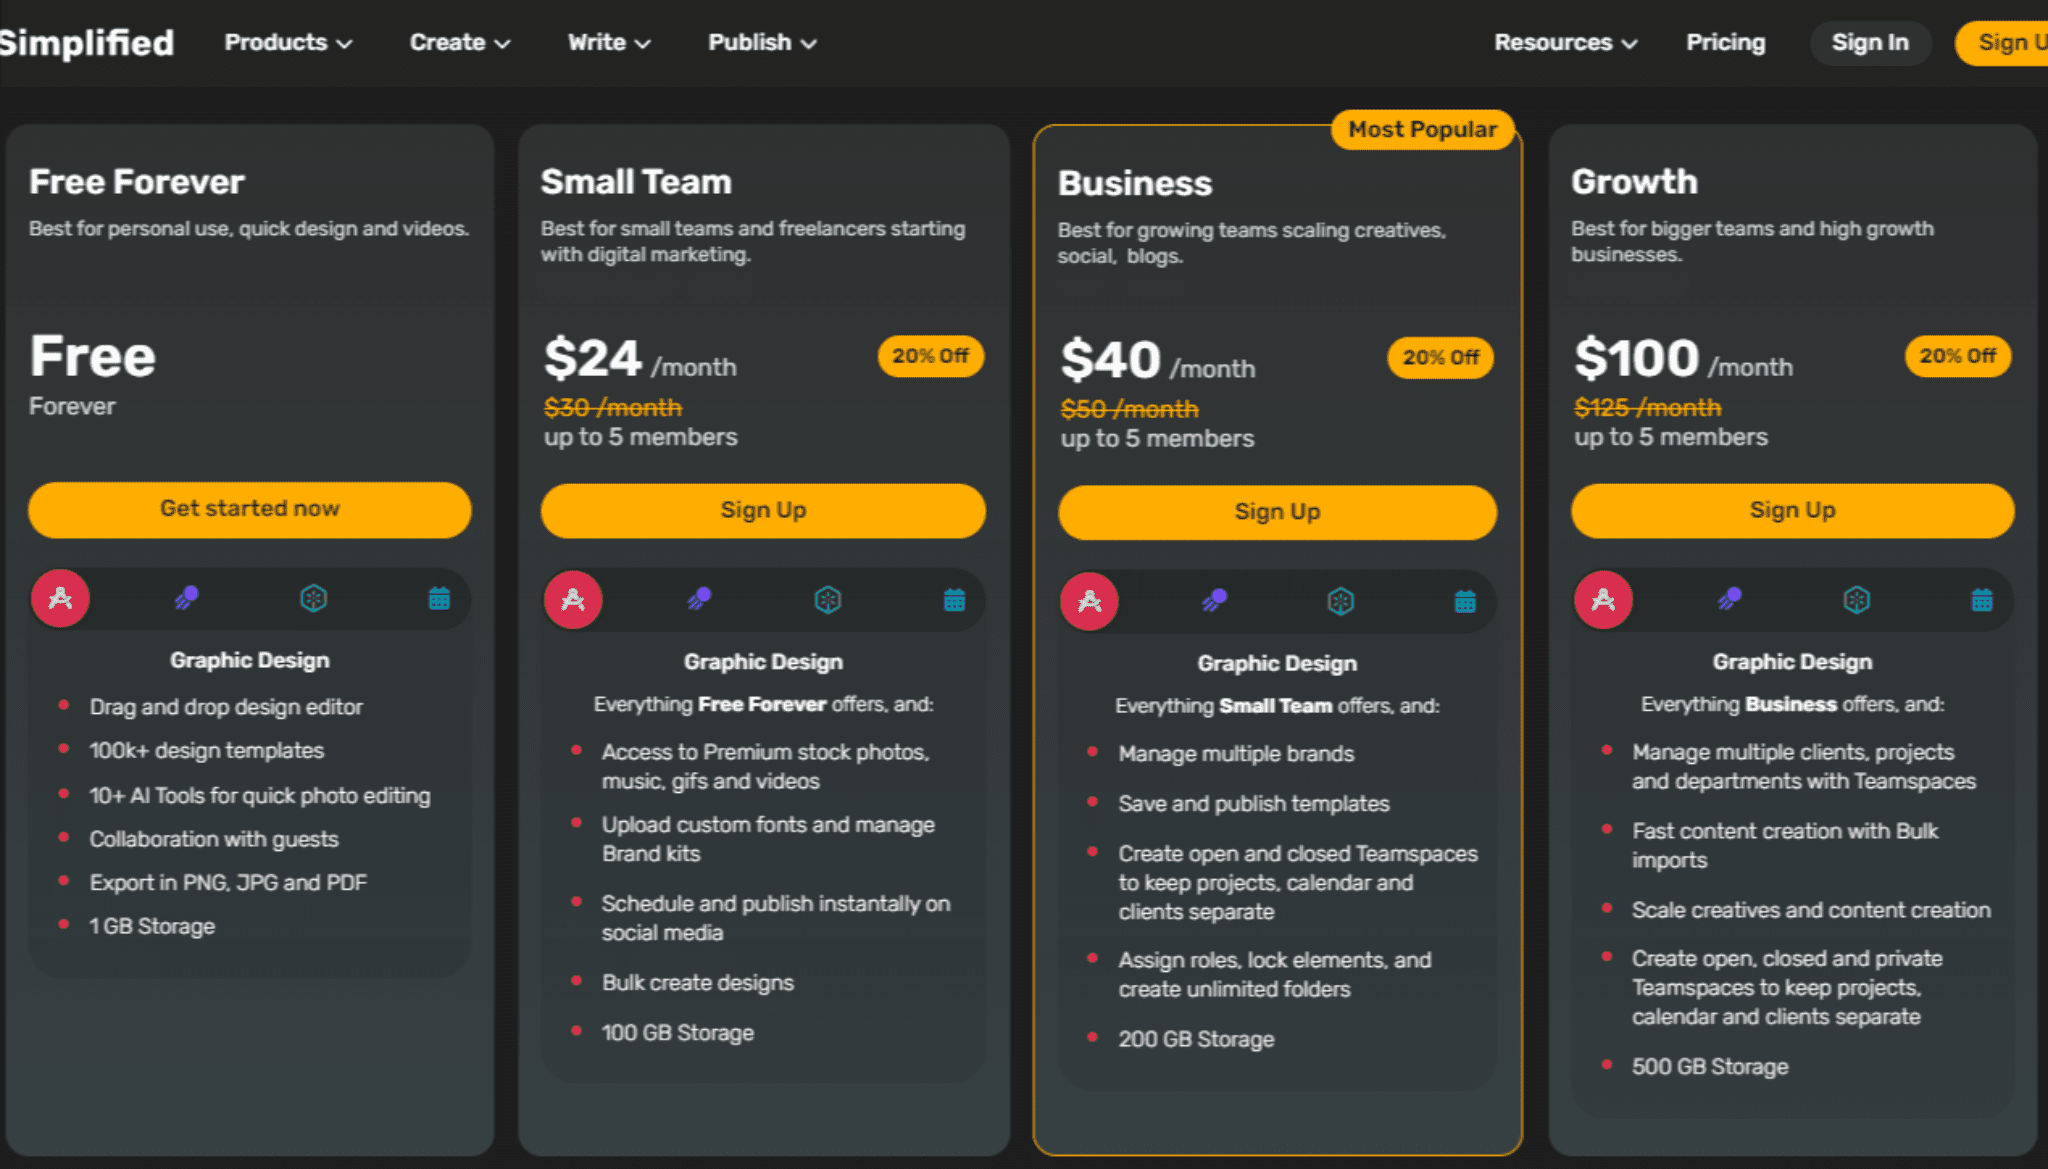Click 'Bulk create designs' feature

pyautogui.click(x=698, y=983)
